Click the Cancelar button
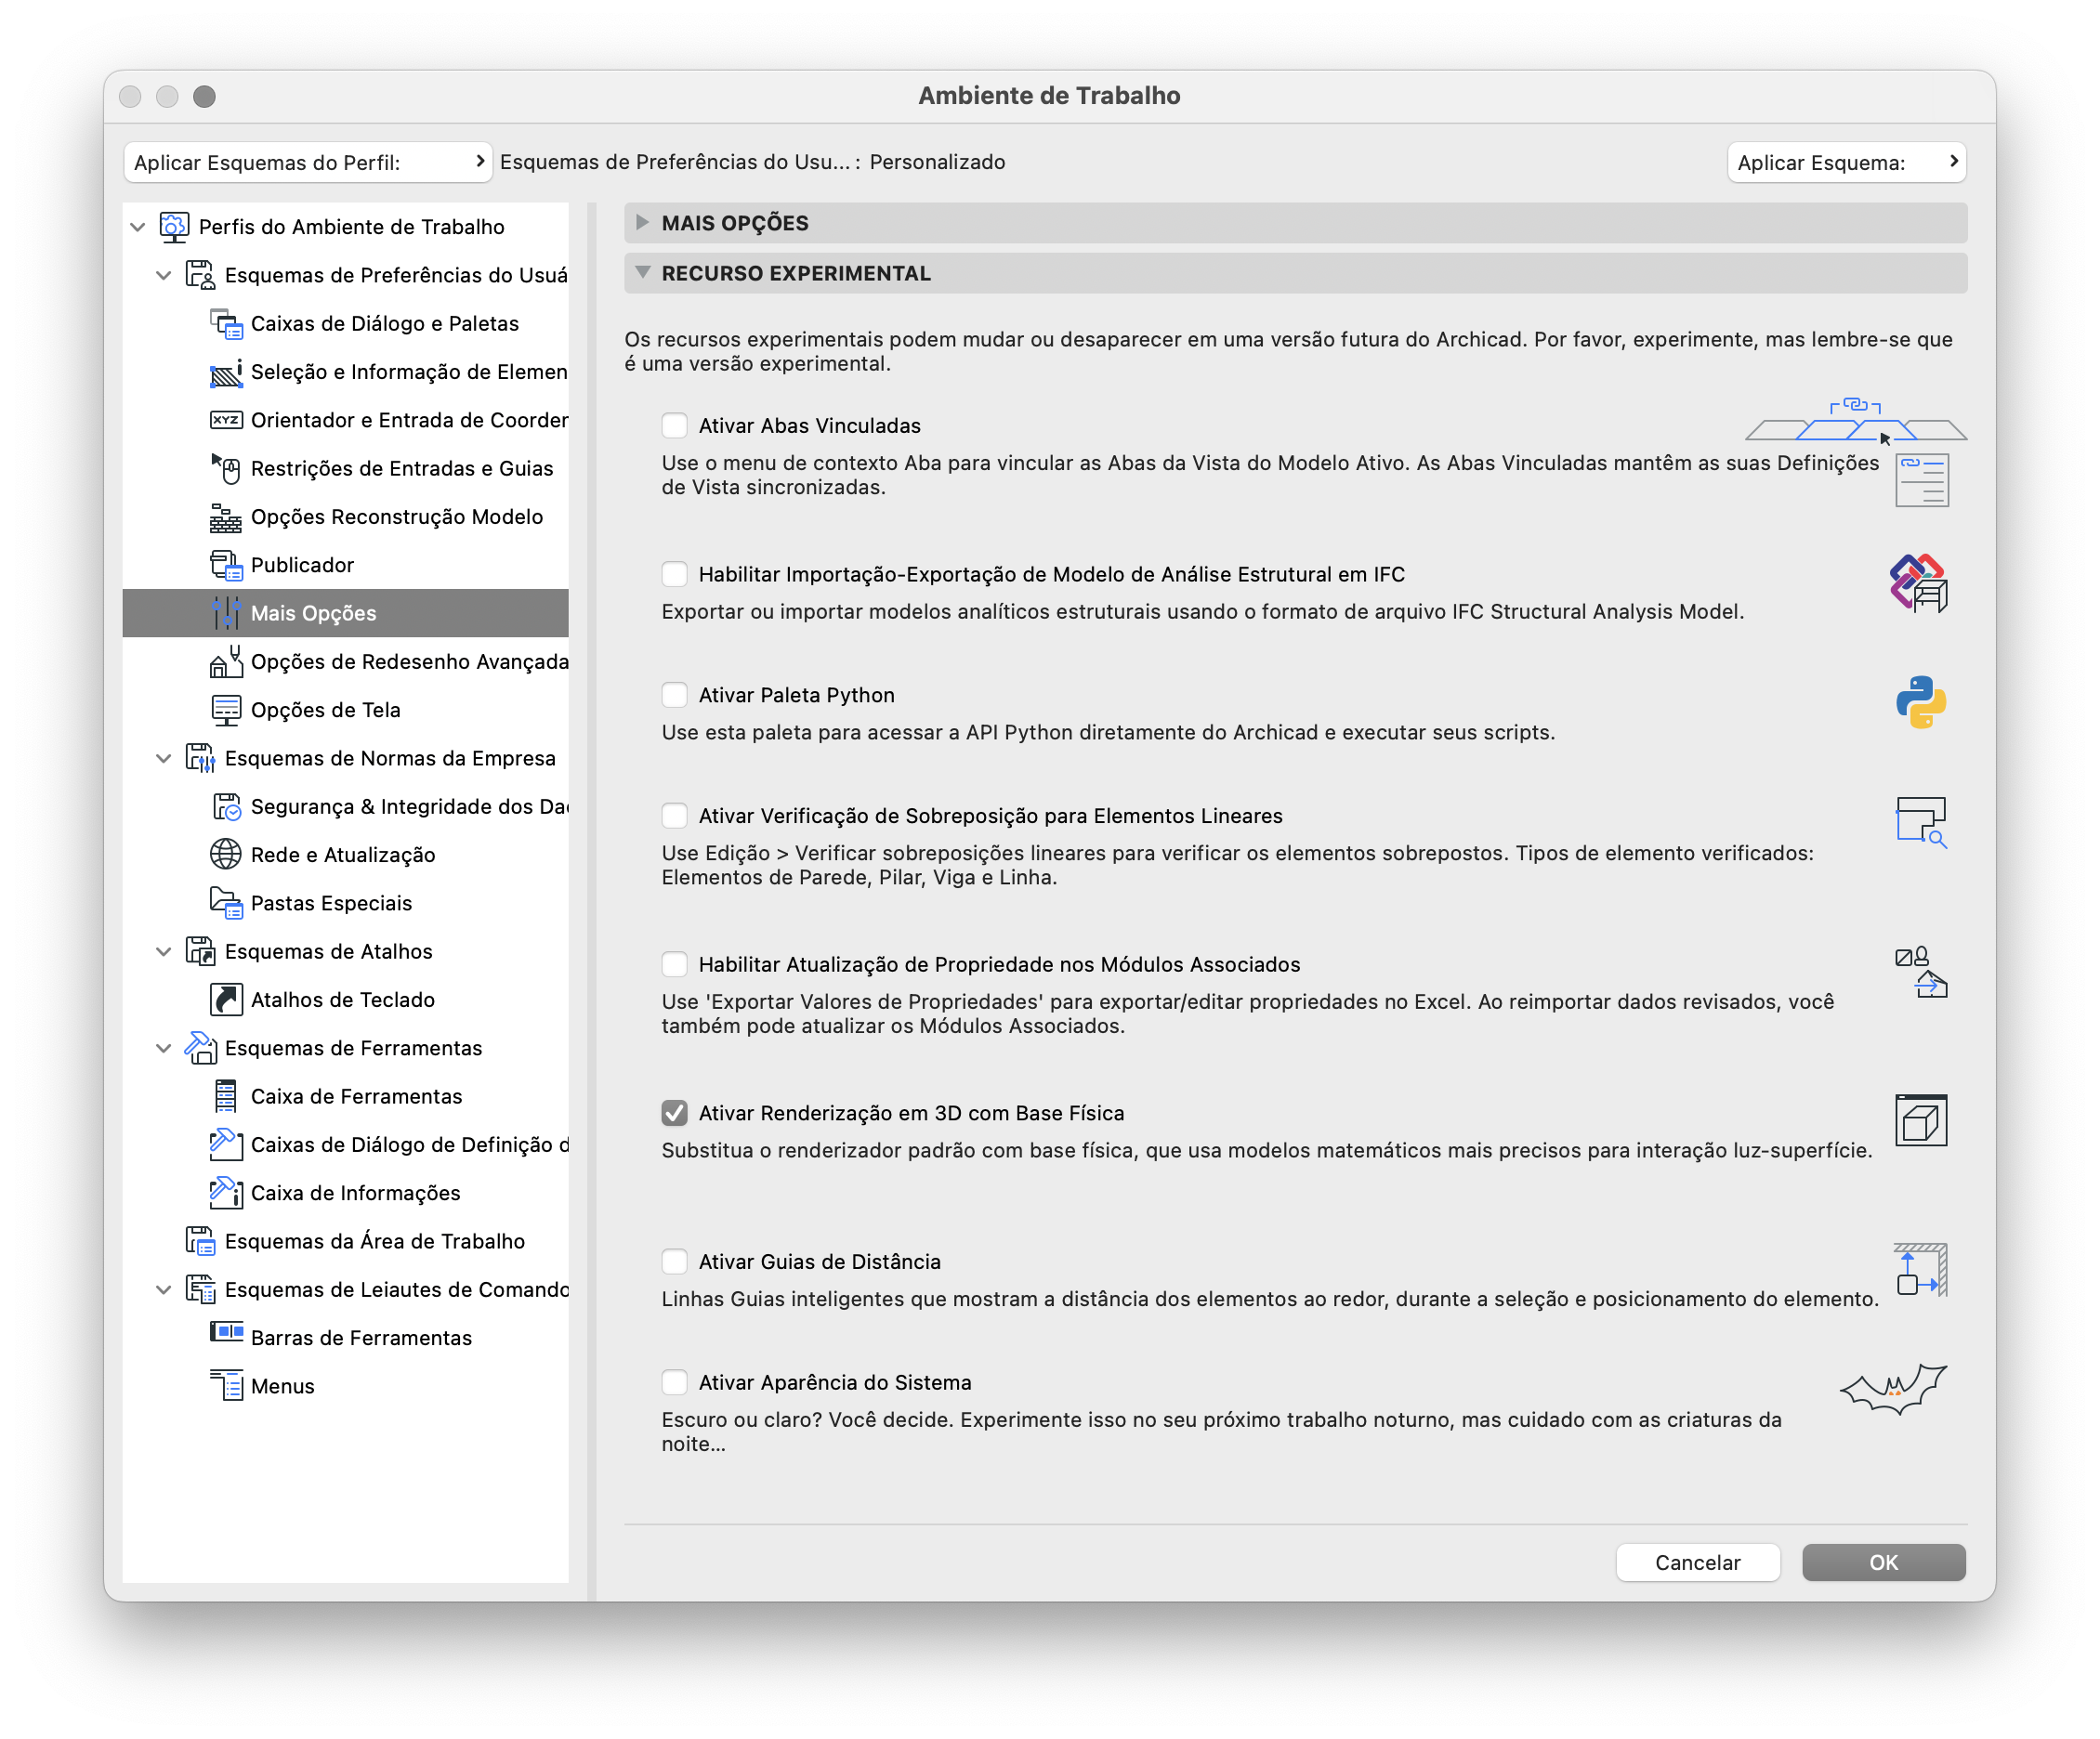Screen dimensions: 2100x1739 (1698, 1563)
